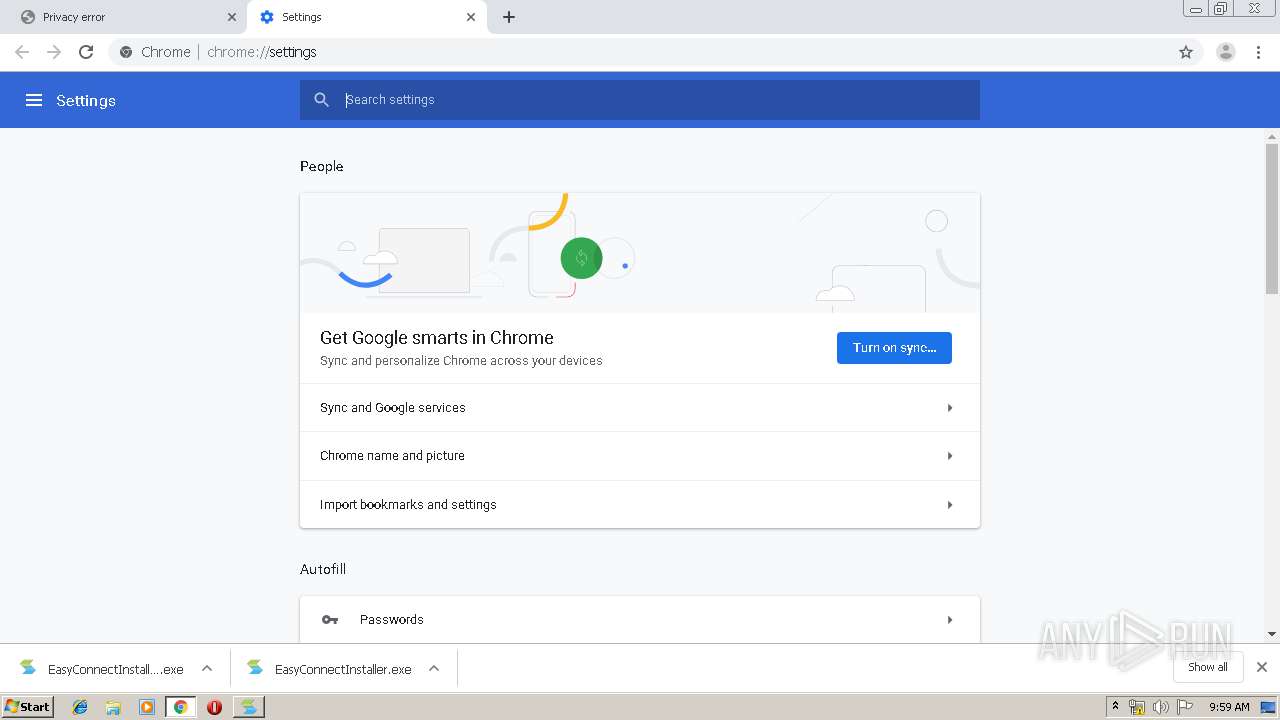The image size is (1280, 720).
Task: Open download menu for EasyConnectInstall....exe
Action: tap(207, 669)
